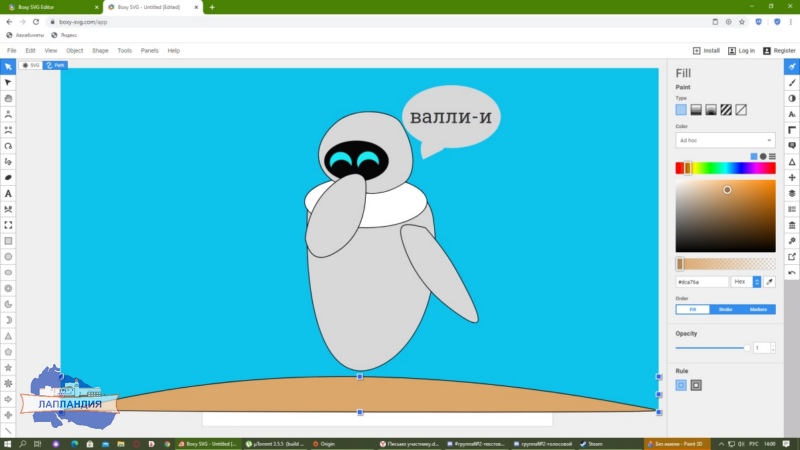Click the Install button
The height and width of the screenshot is (450, 800).
click(x=706, y=51)
